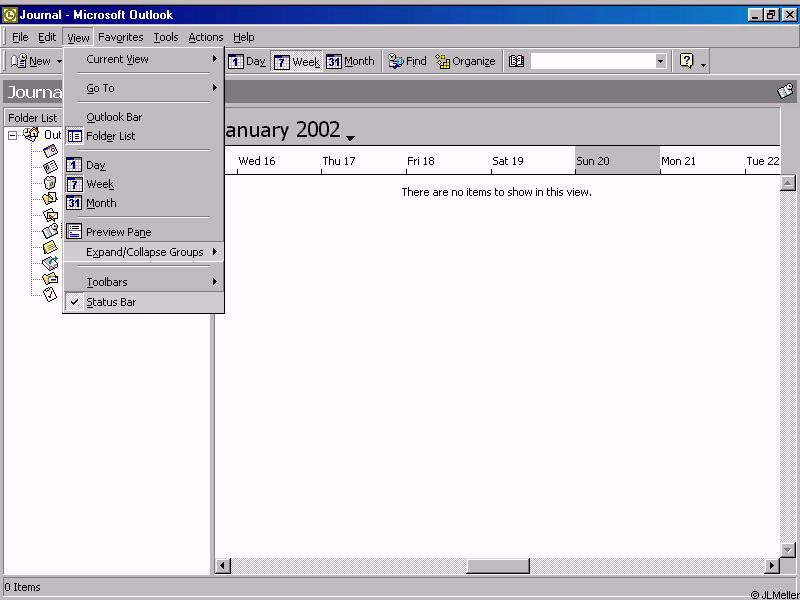Click the horizontal scrollbar right arrow
The image size is (800, 600).
point(772,565)
